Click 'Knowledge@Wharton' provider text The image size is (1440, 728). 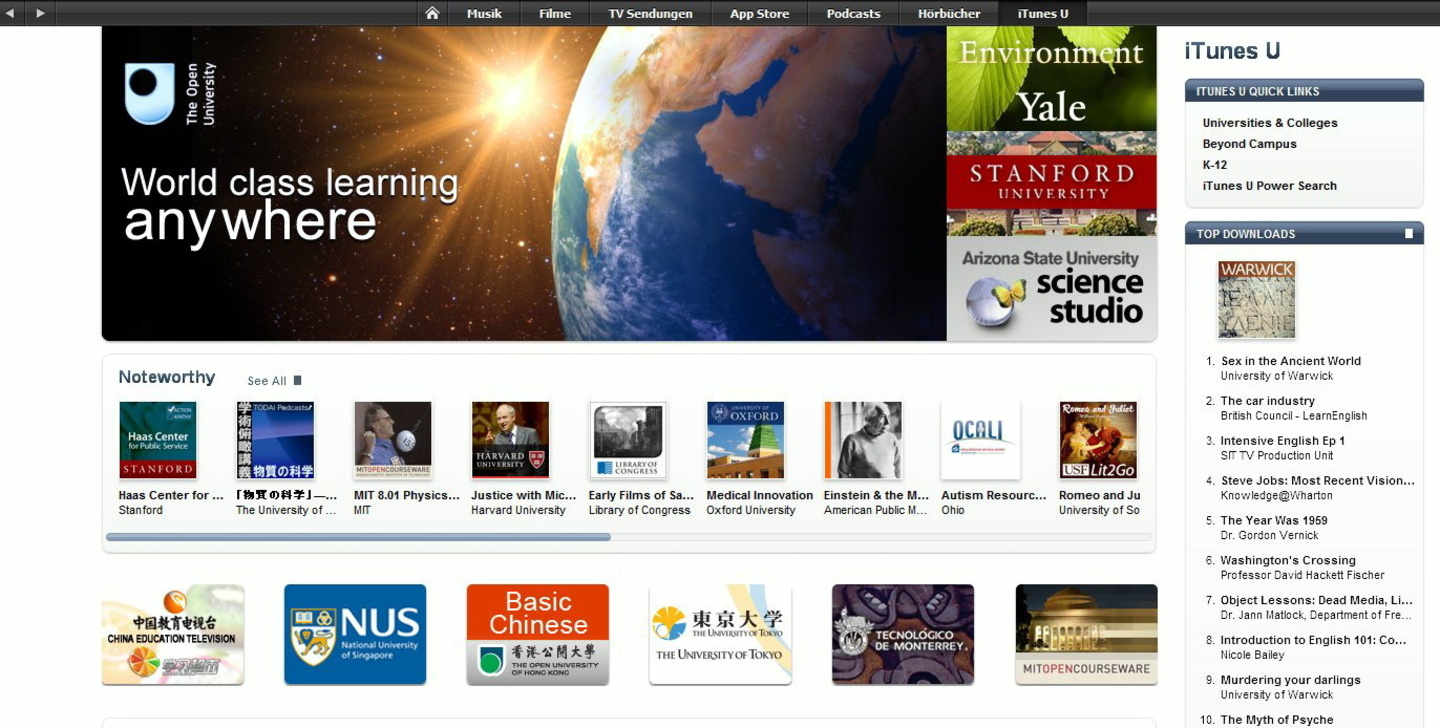[1276, 496]
